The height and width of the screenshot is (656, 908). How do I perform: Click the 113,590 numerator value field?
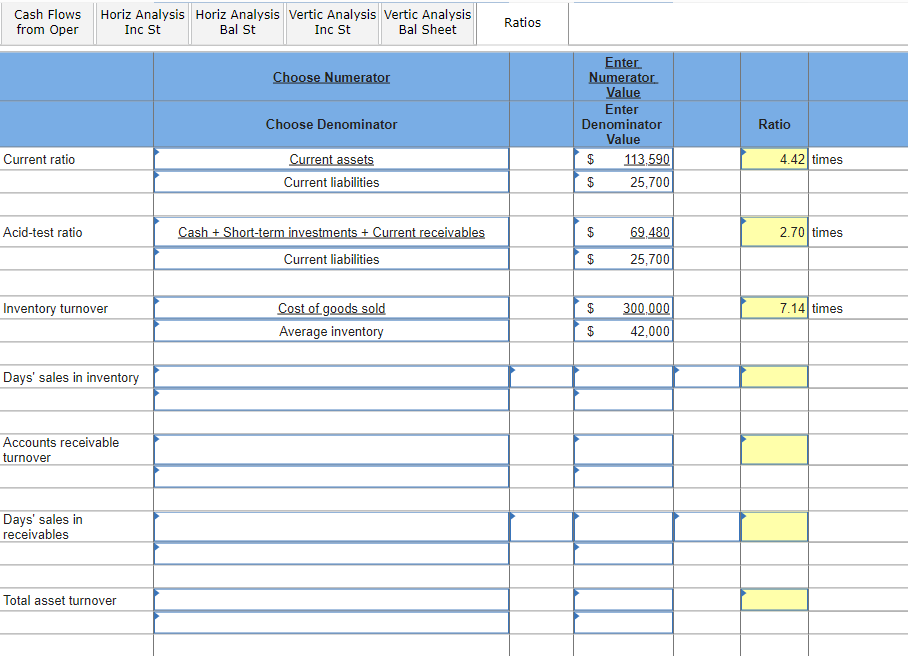click(x=624, y=159)
